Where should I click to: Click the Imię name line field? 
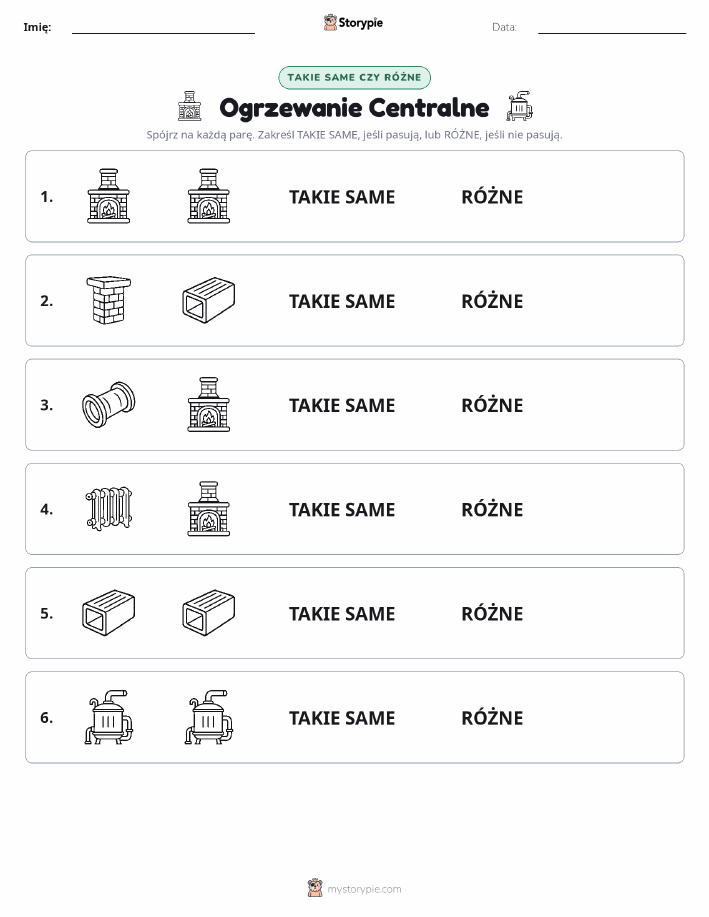click(x=163, y=27)
